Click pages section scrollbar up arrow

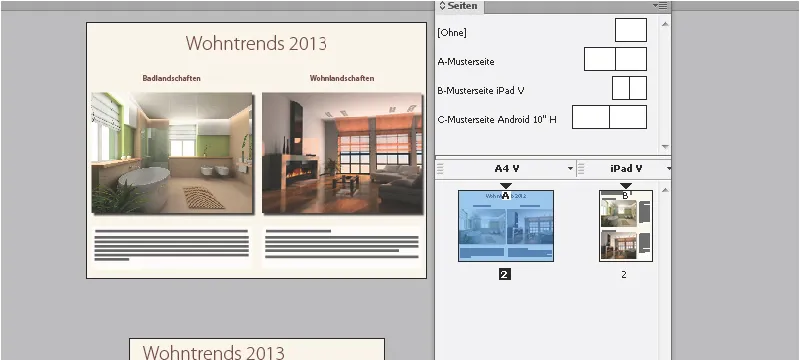[665, 191]
